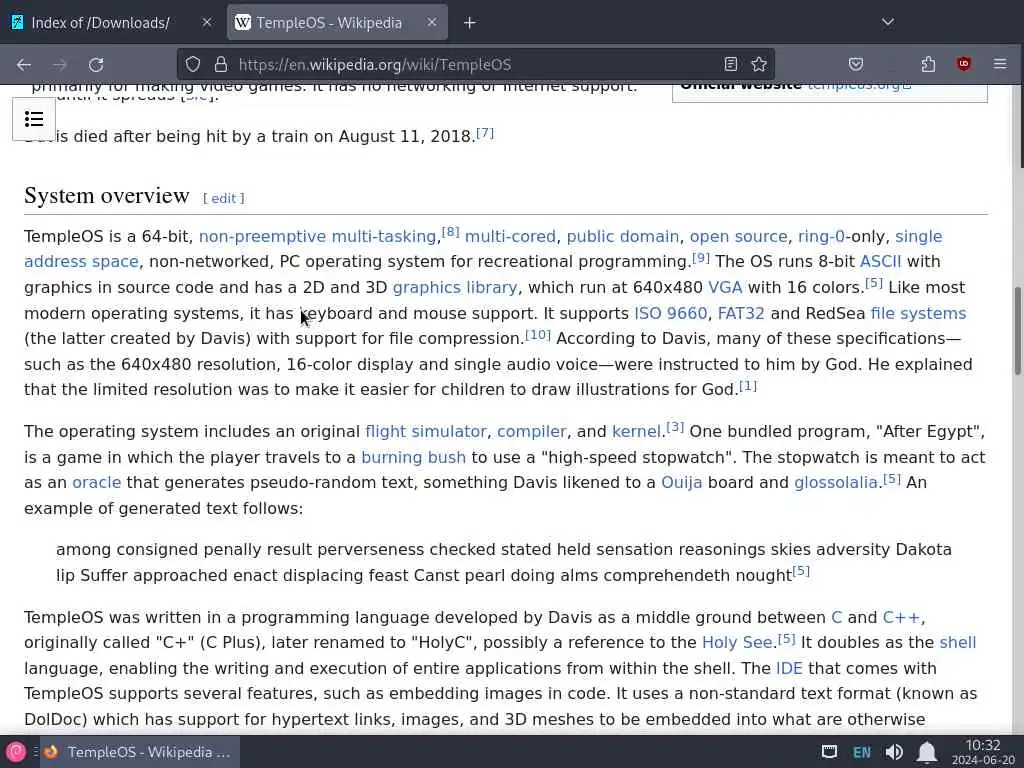Open the volume speaker tray icon

pyautogui.click(x=894, y=752)
